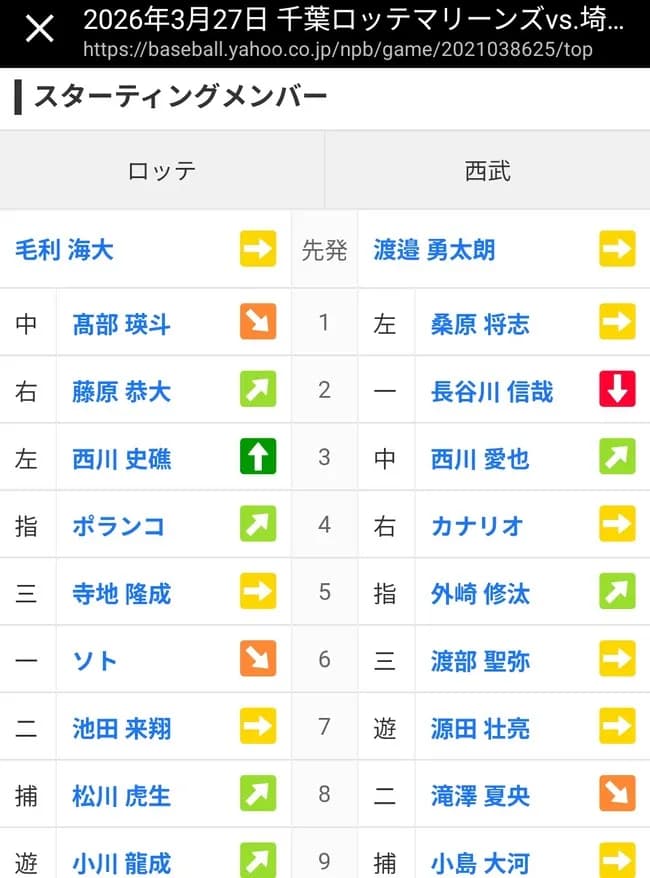The width and height of the screenshot is (650, 878).
Task: Click the orange arrow icon beside 滝澤 夏央
Action: [618, 795]
